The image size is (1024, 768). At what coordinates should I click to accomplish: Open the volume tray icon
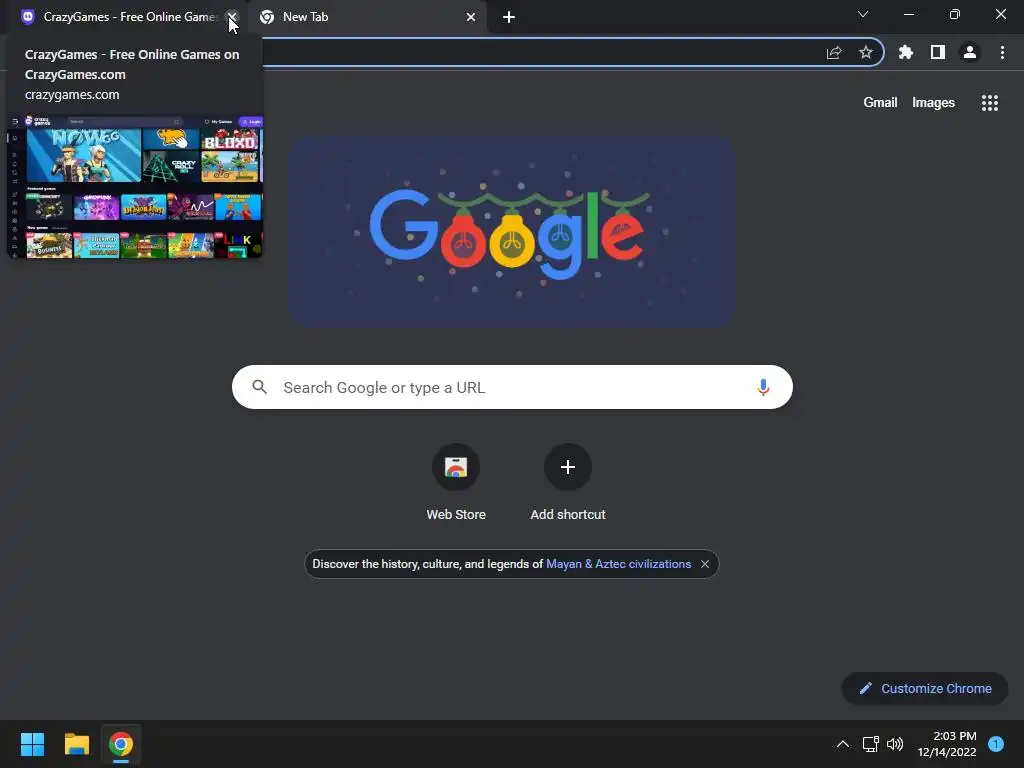coord(895,744)
